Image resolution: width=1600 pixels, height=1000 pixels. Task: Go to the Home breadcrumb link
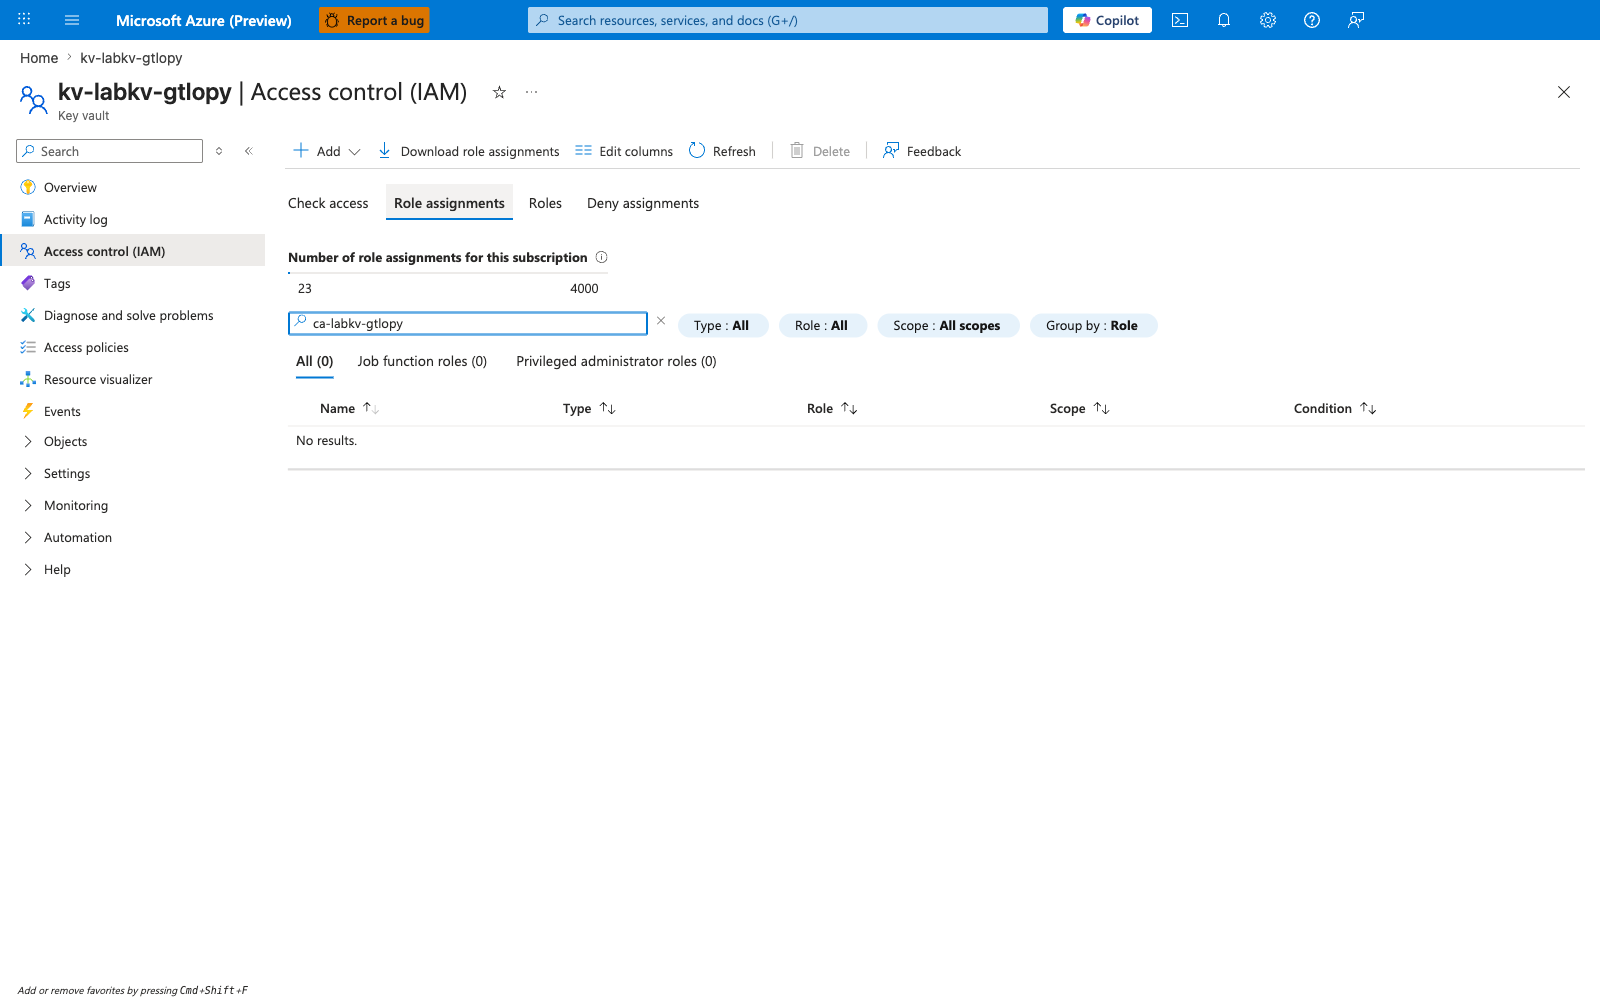coord(39,58)
